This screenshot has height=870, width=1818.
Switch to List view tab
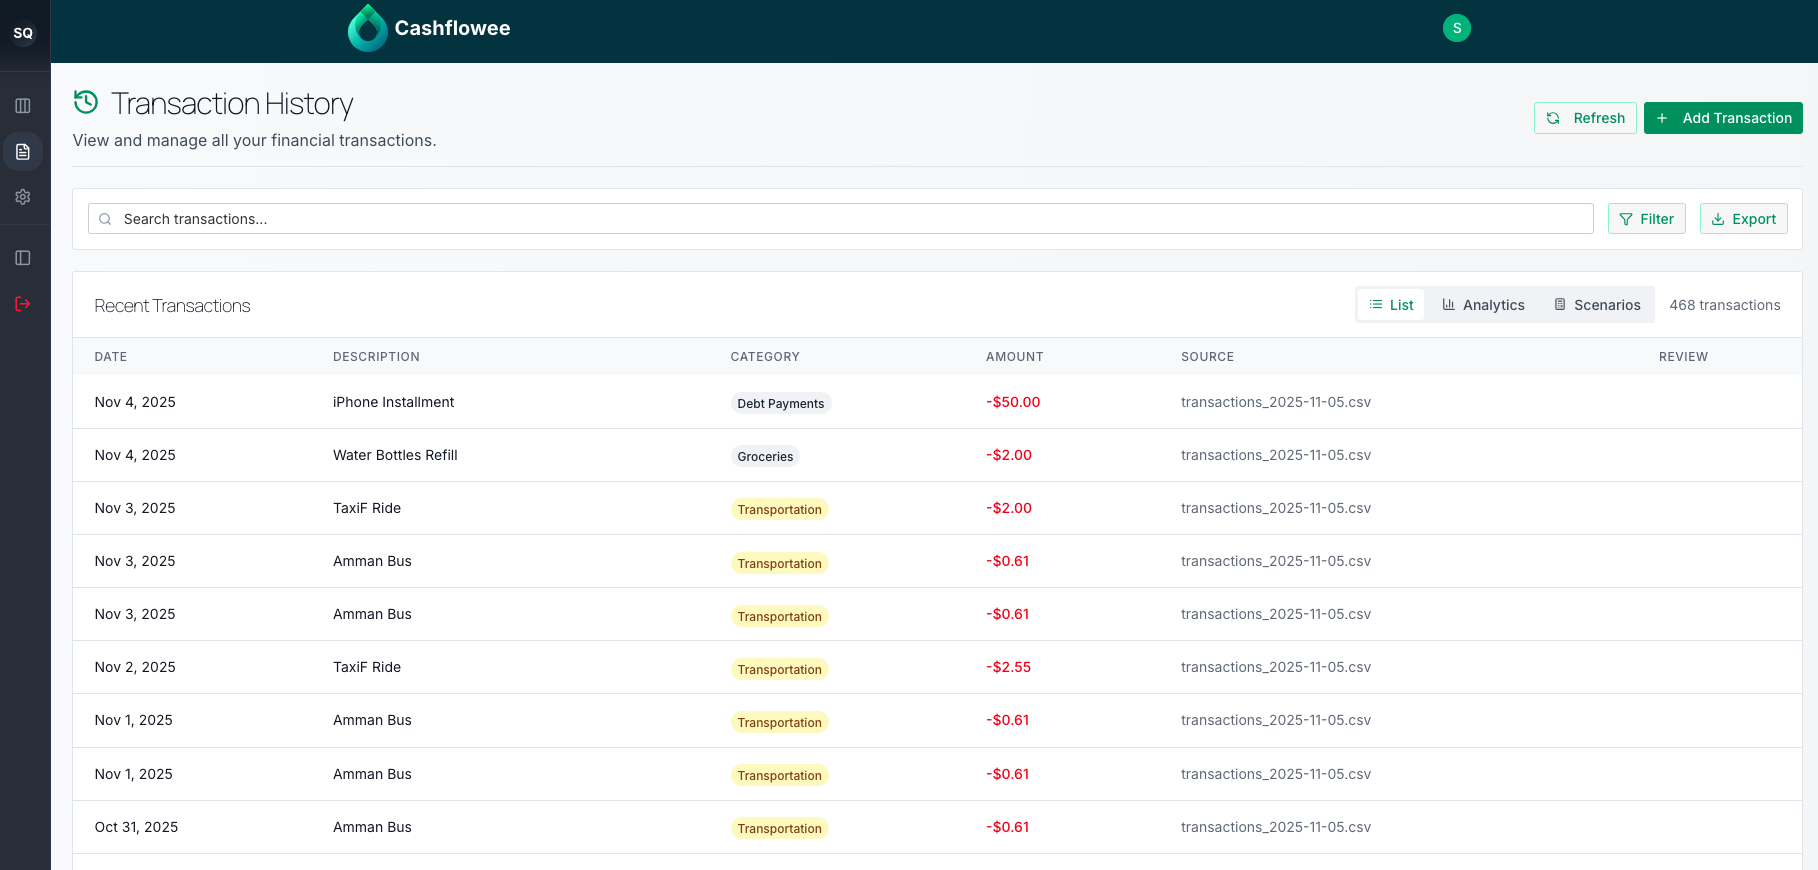pos(1391,305)
